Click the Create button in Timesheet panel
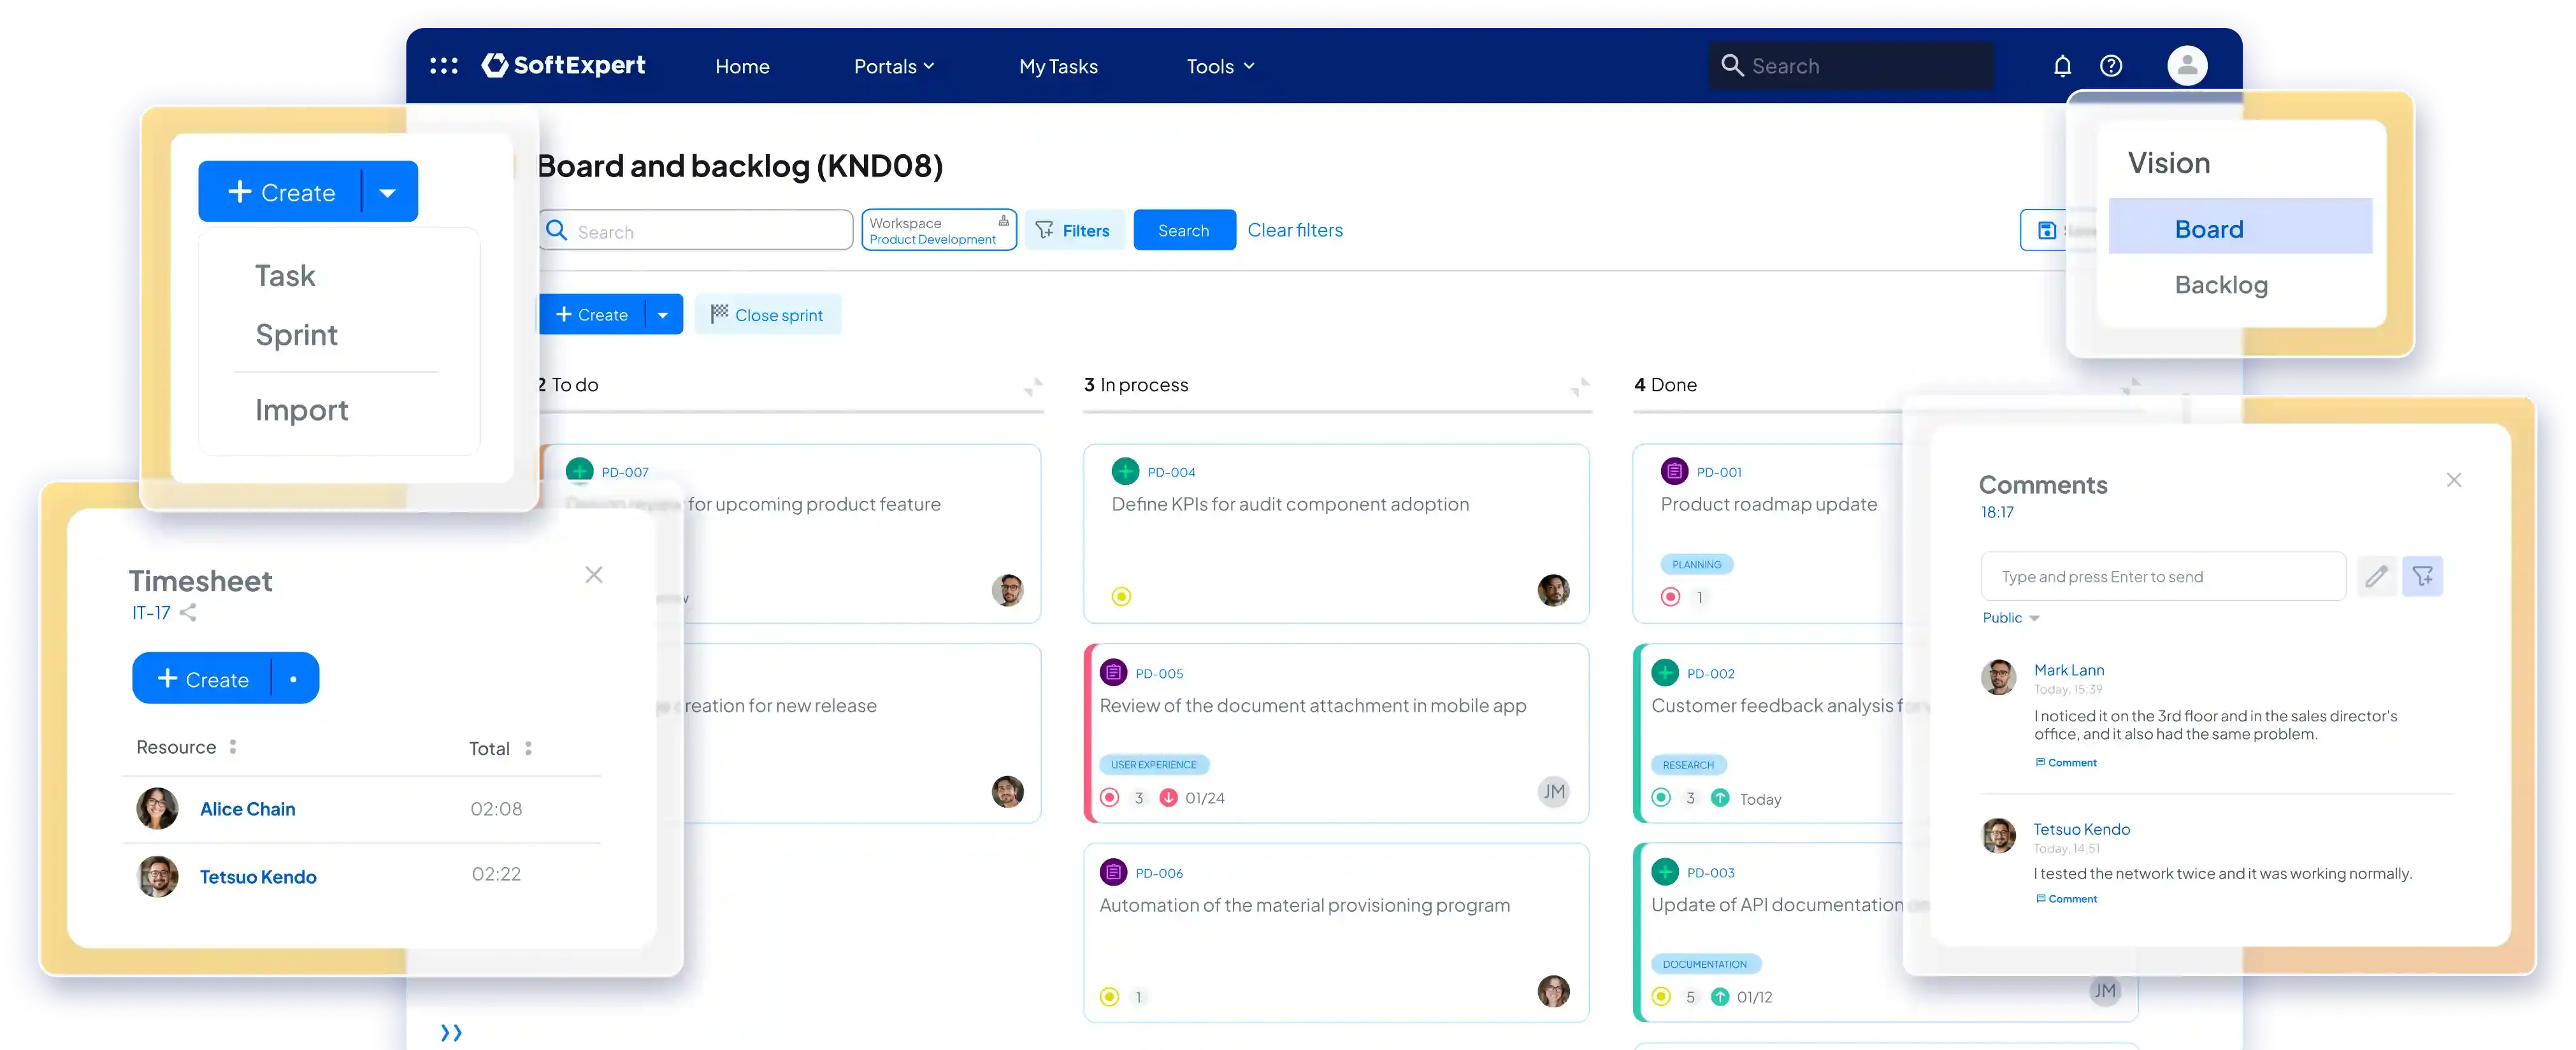Viewport: 2576px width, 1050px height. tap(203, 679)
